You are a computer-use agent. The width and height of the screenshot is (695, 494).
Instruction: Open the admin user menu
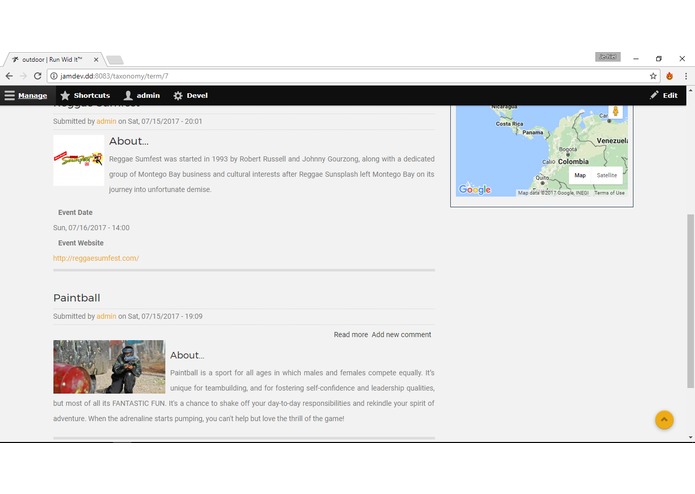click(x=142, y=95)
